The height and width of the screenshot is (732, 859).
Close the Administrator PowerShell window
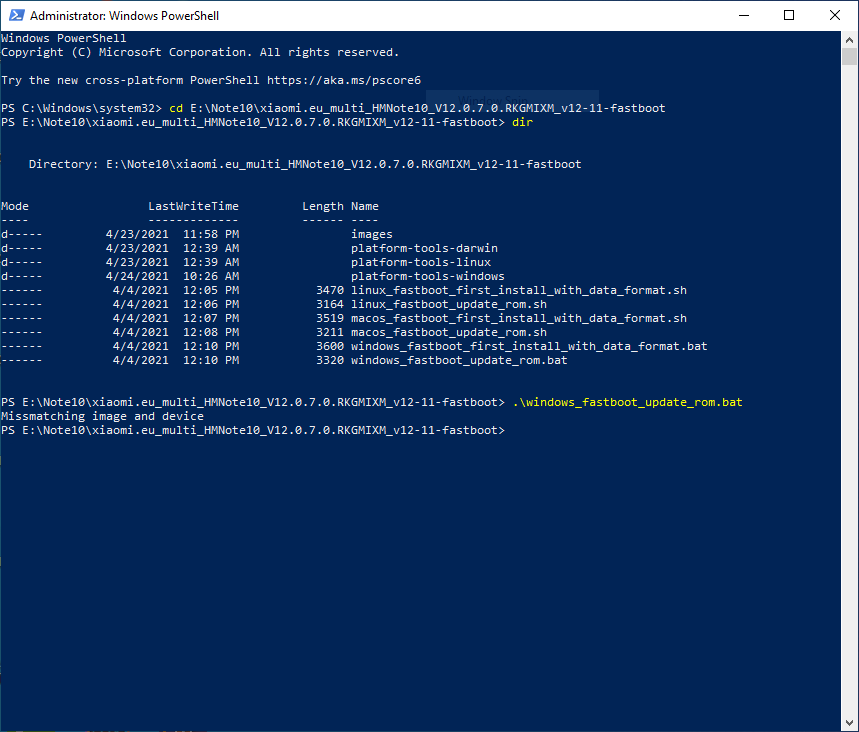click(x=835, y=16)
